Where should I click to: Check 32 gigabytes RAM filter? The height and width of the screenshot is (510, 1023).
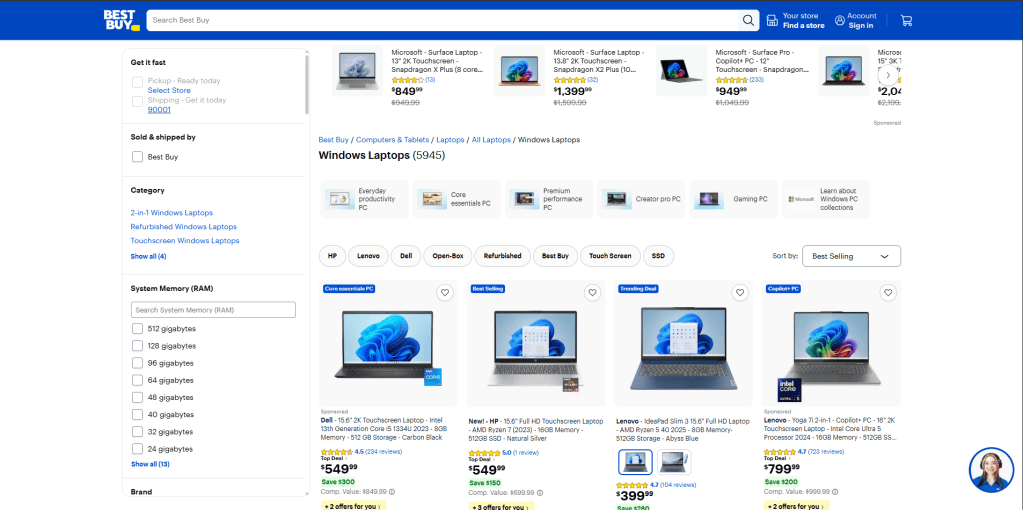pos(137,432)
